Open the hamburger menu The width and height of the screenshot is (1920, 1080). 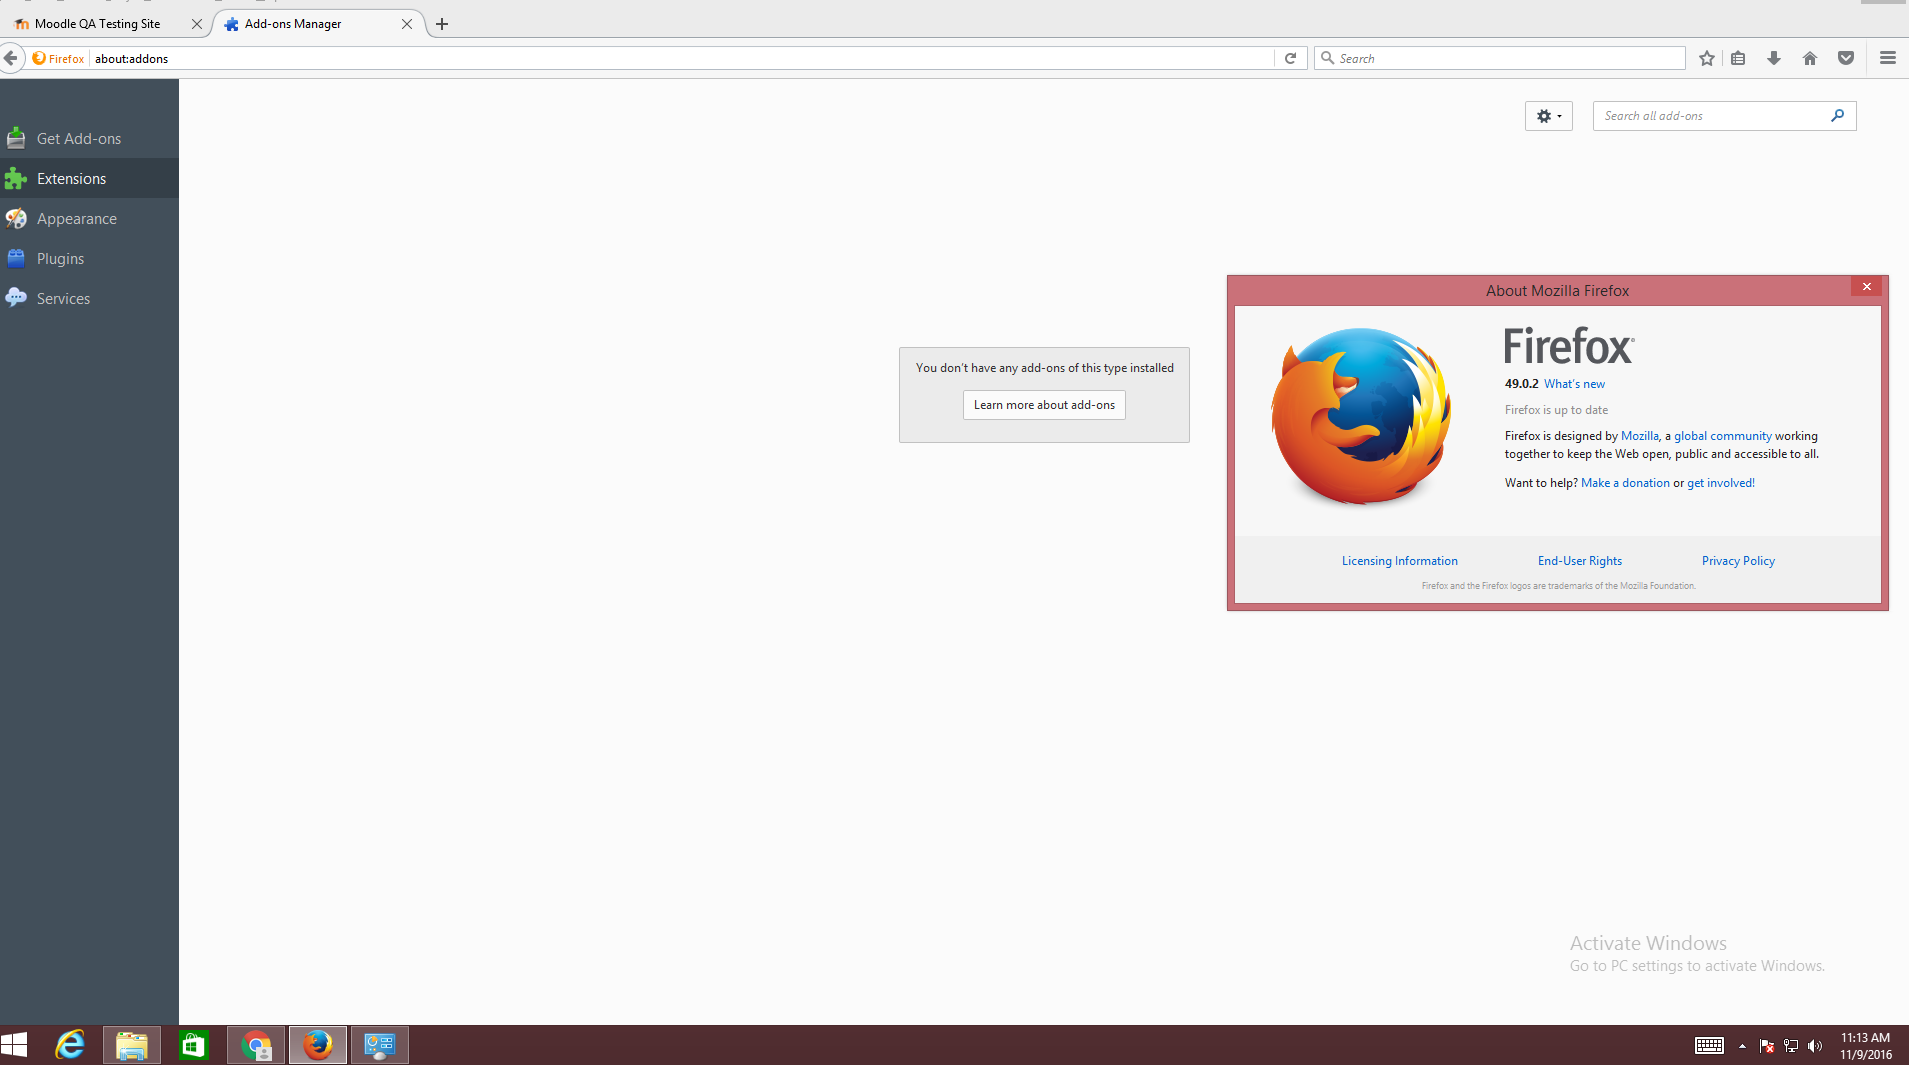[1888, 58]
